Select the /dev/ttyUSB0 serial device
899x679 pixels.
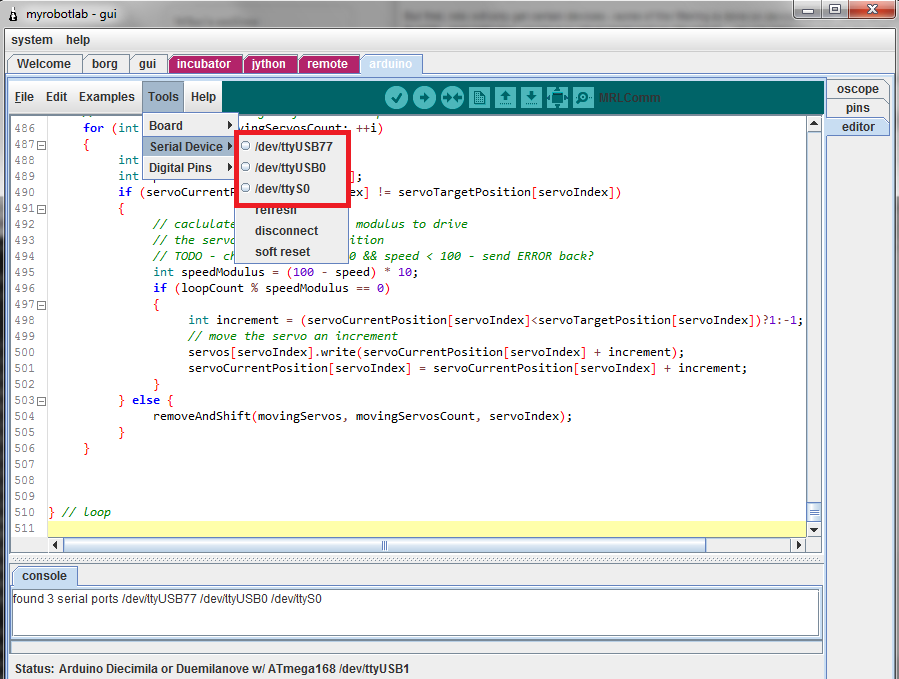[x=292, y=167]
